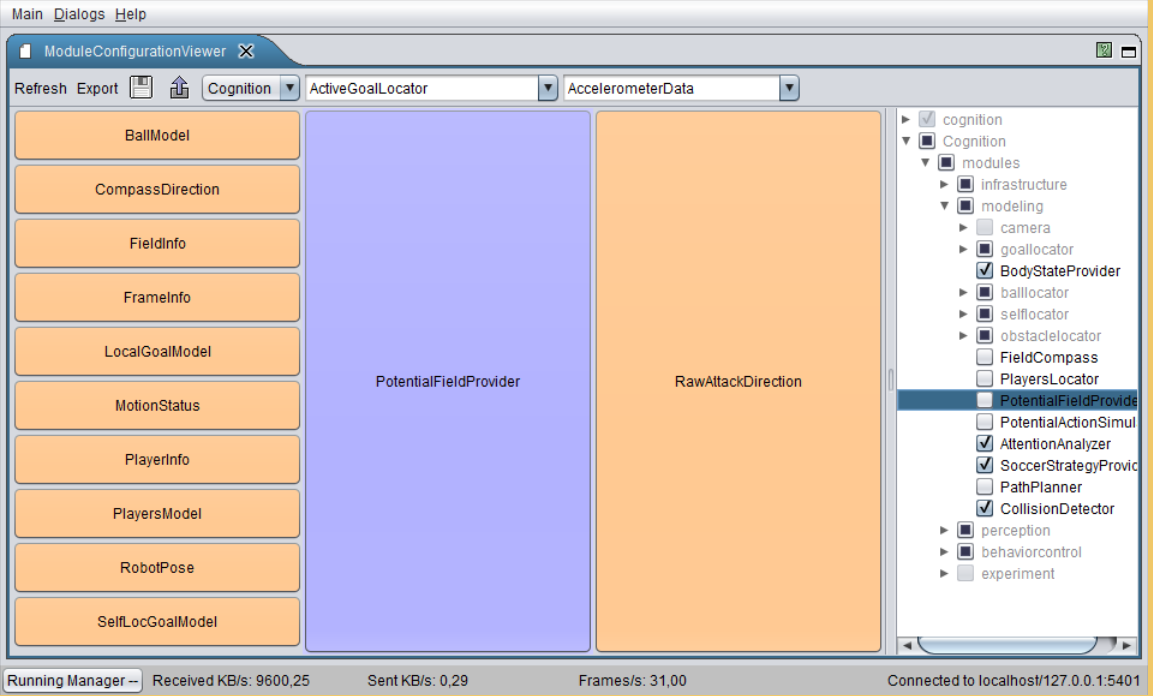1153x696 pixels.
Task: Expand the perception tree node
Action: [945, 531]
